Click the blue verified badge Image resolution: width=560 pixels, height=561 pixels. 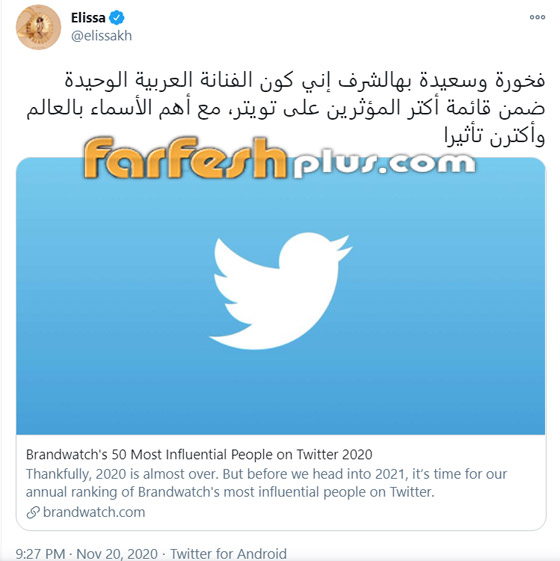117,18
